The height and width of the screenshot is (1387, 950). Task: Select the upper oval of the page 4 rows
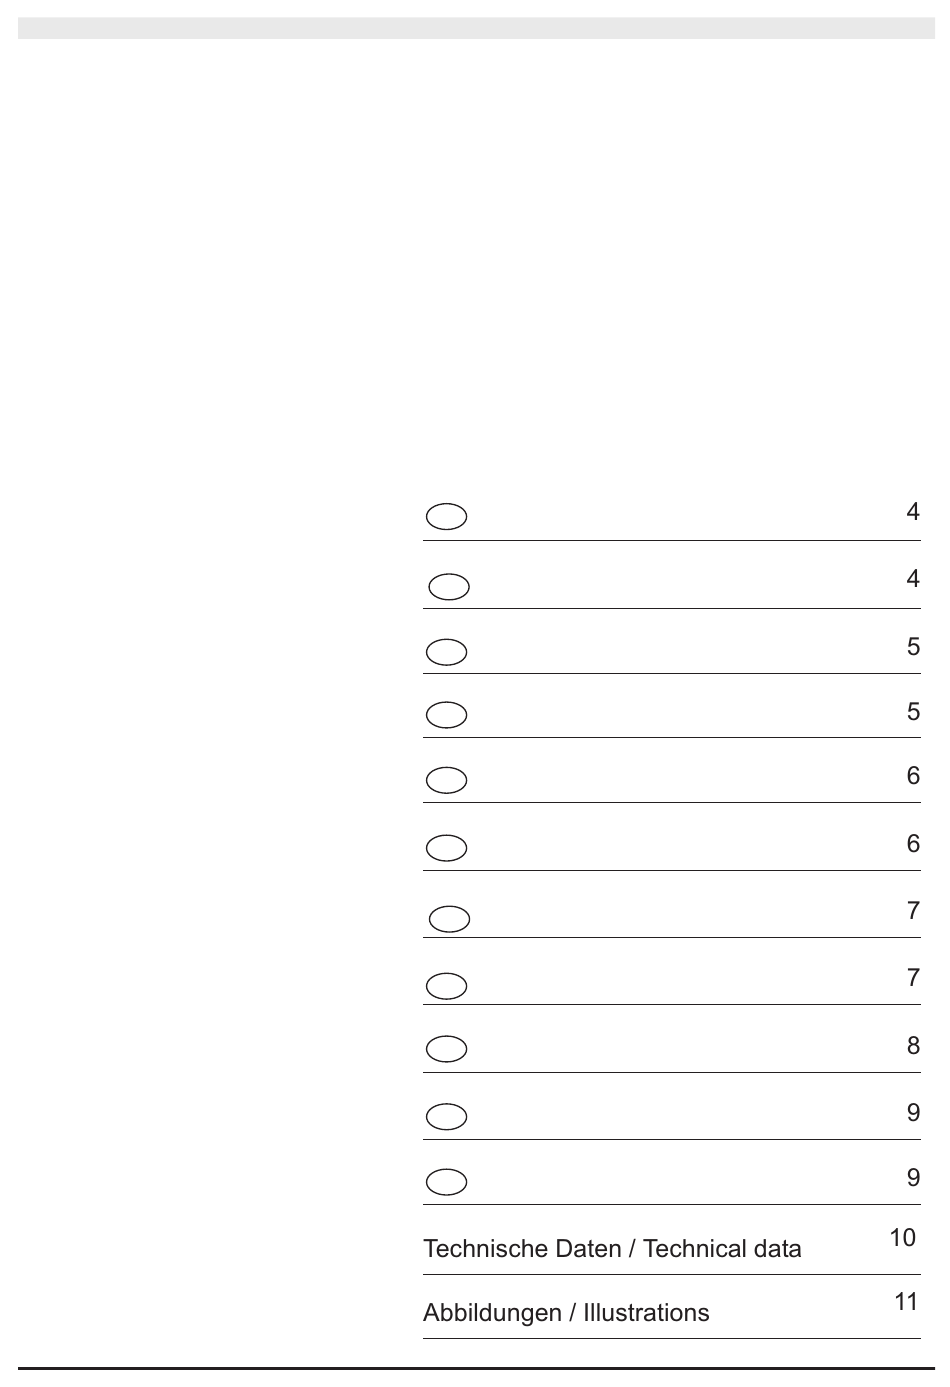click(446, 517)
